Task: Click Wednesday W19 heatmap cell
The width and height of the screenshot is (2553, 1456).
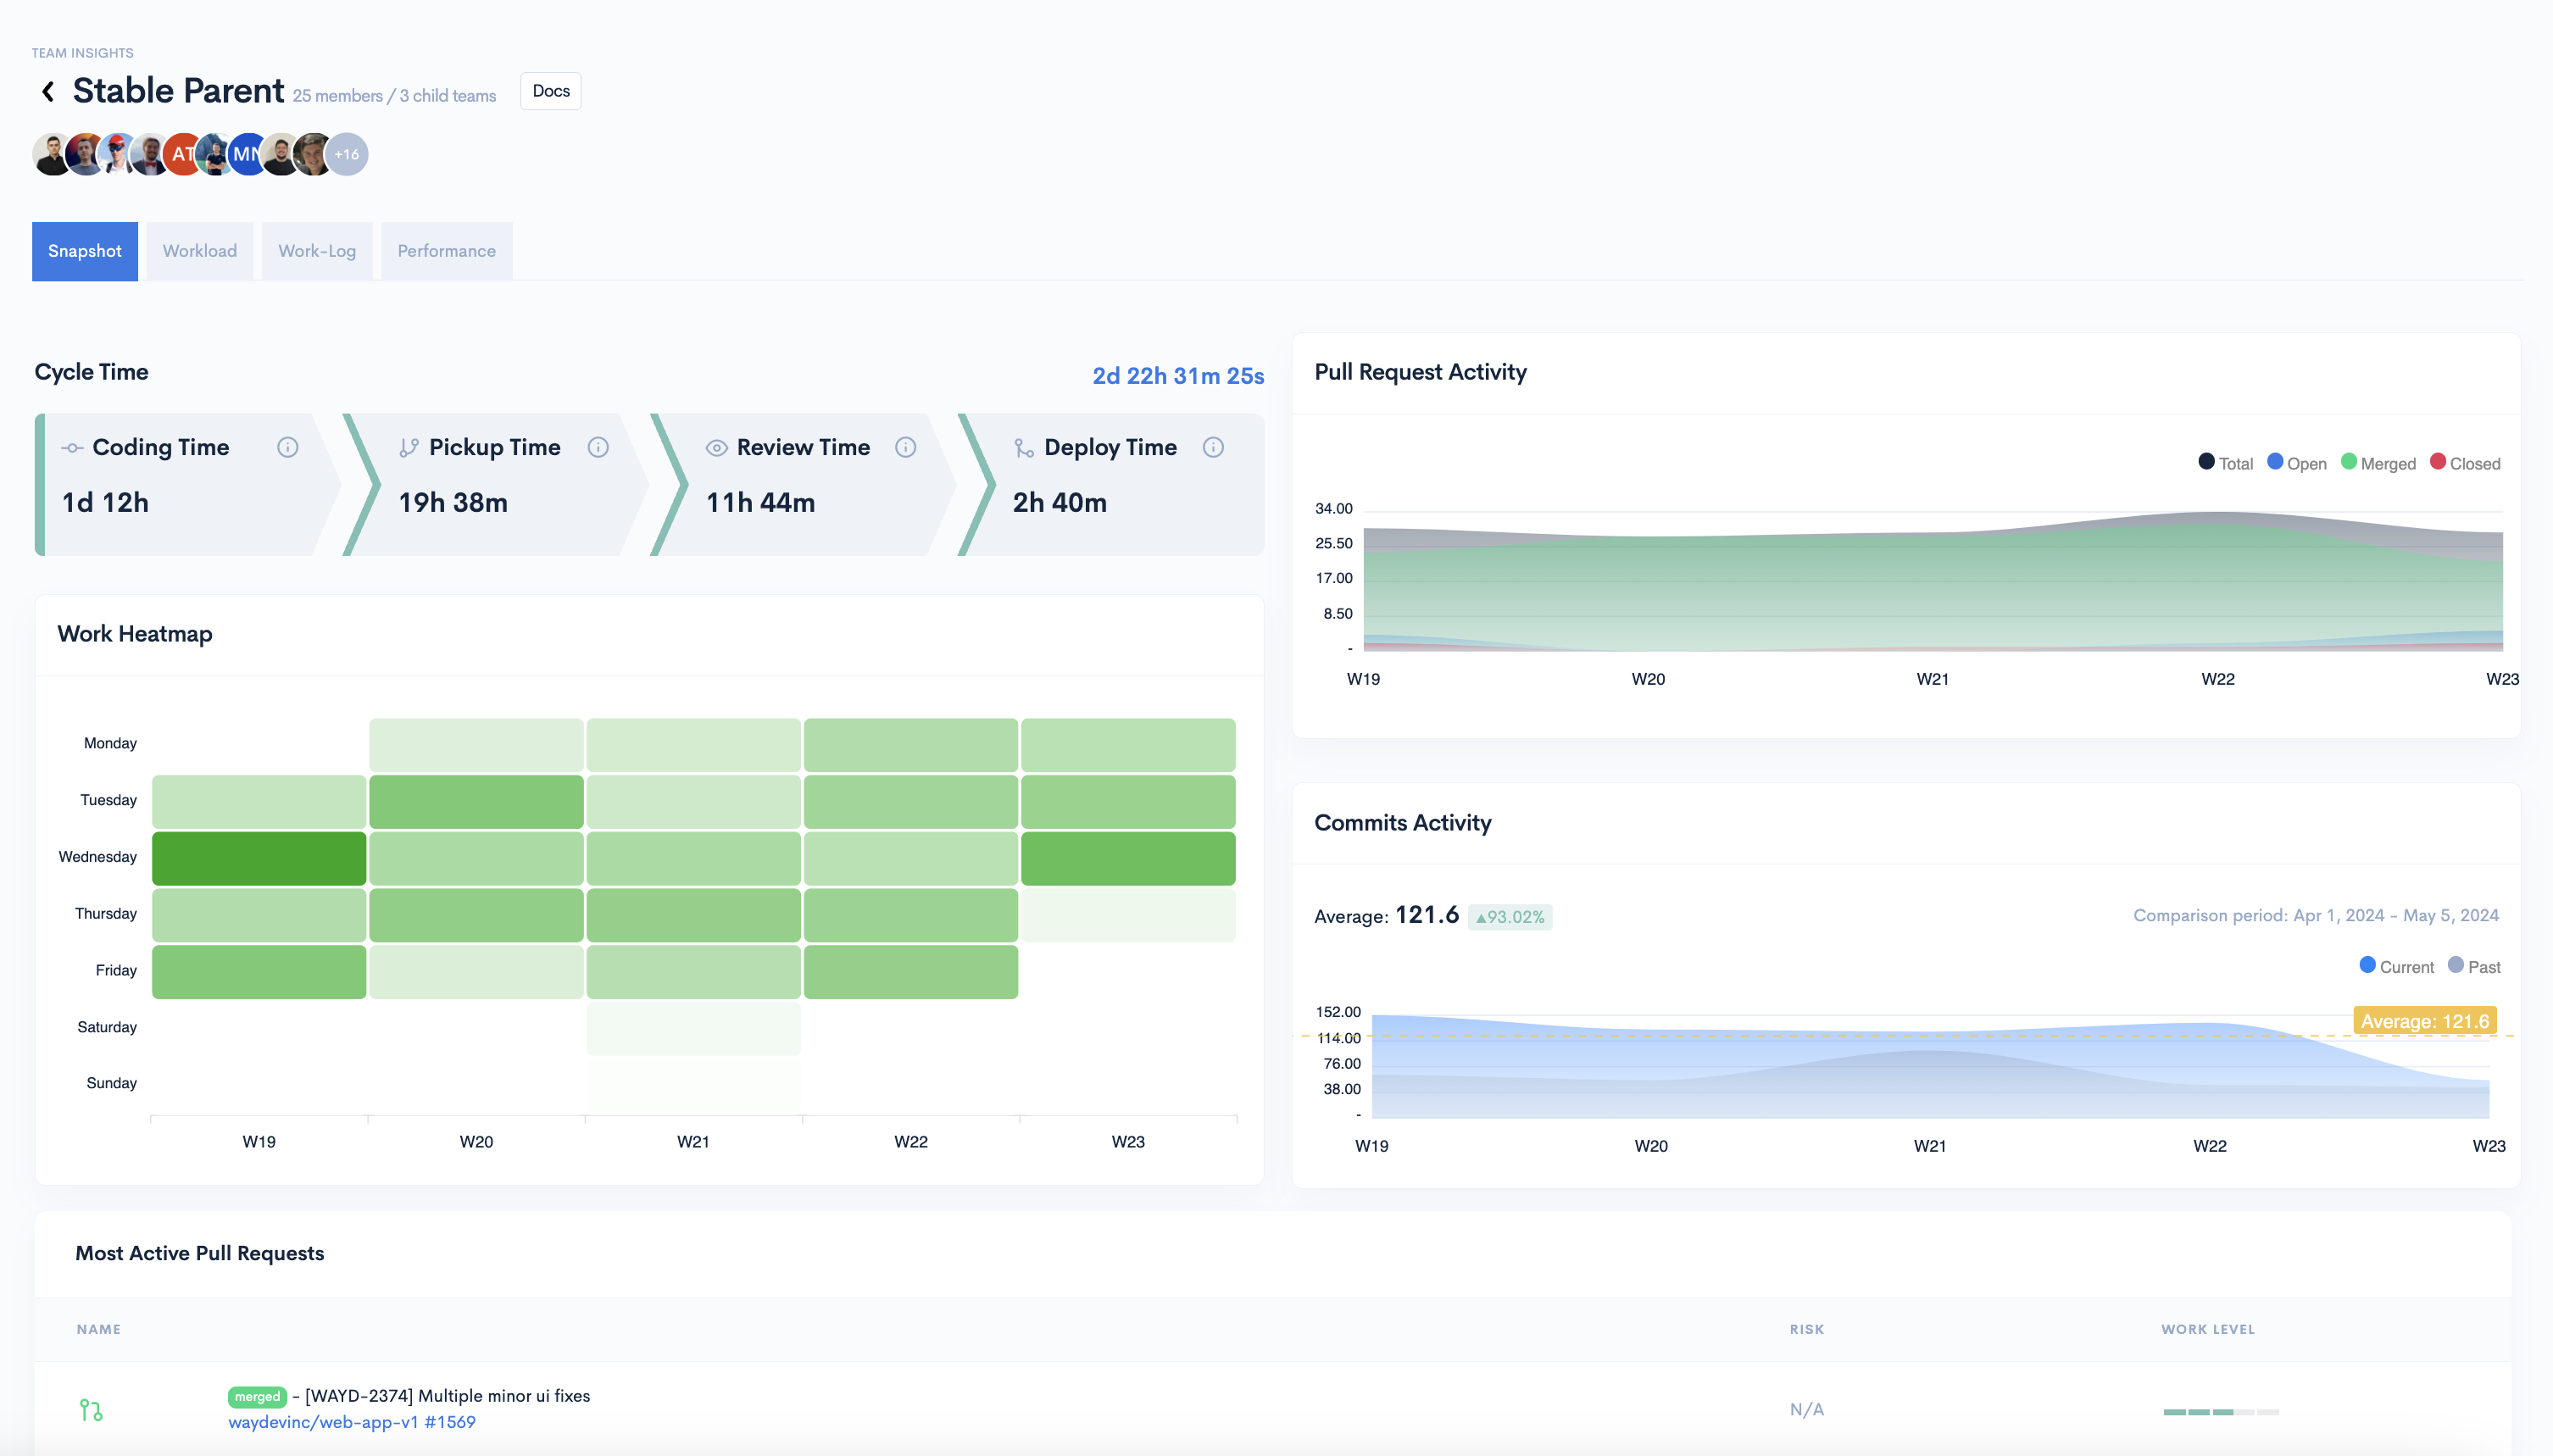Action: coord(259,858)
